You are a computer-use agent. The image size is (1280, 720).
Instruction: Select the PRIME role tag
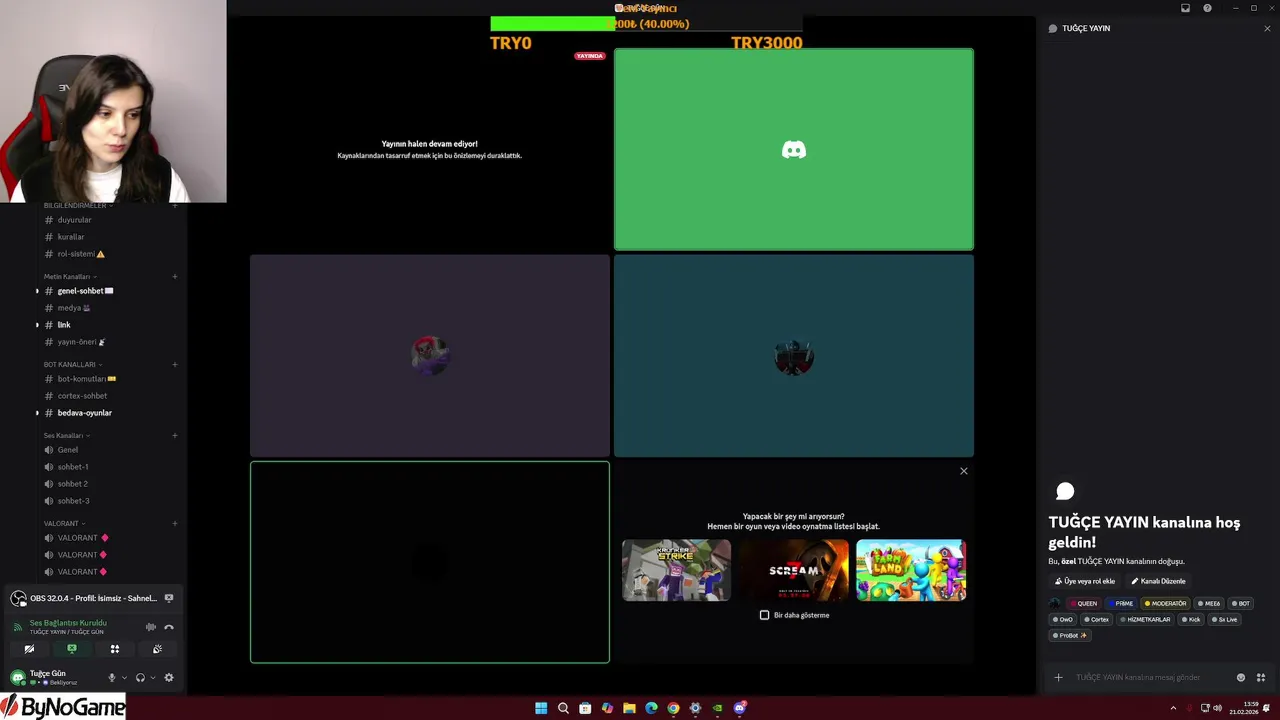[1121, 603]
